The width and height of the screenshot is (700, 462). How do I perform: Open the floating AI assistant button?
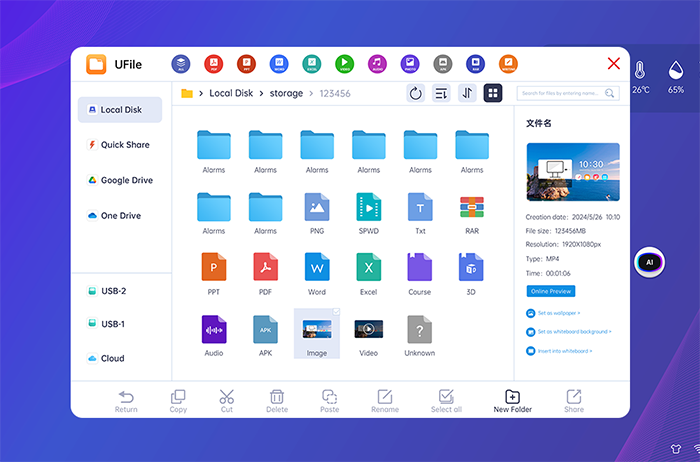[x=649, y=261]
